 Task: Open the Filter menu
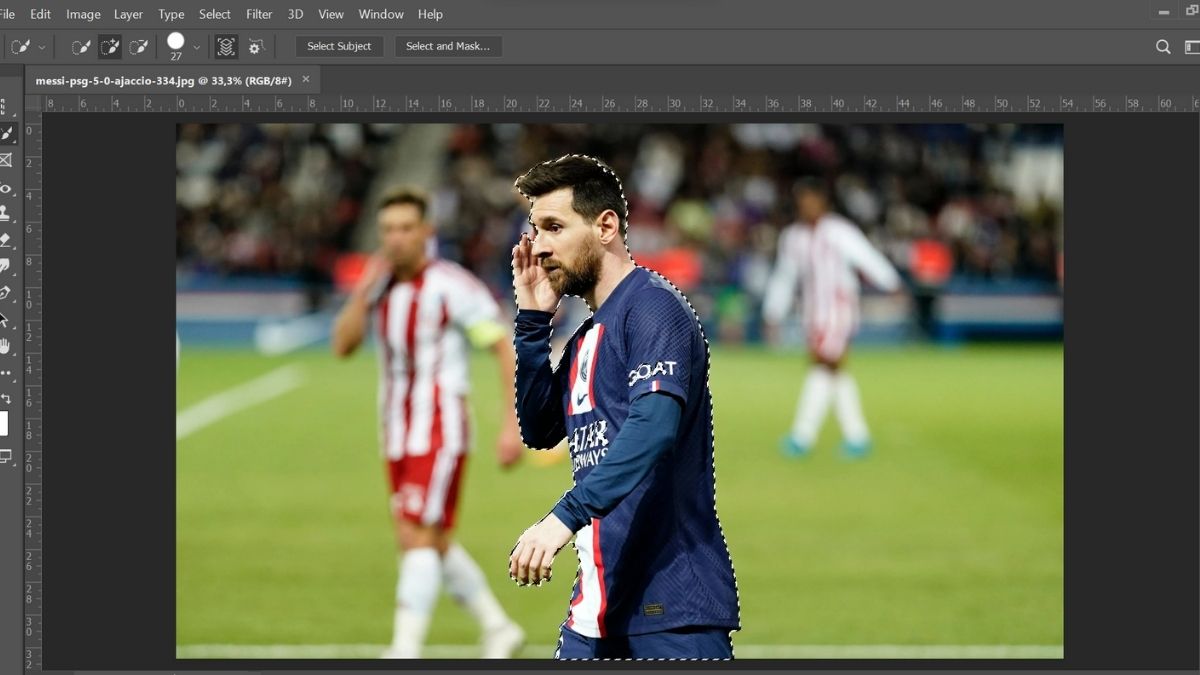259,14
